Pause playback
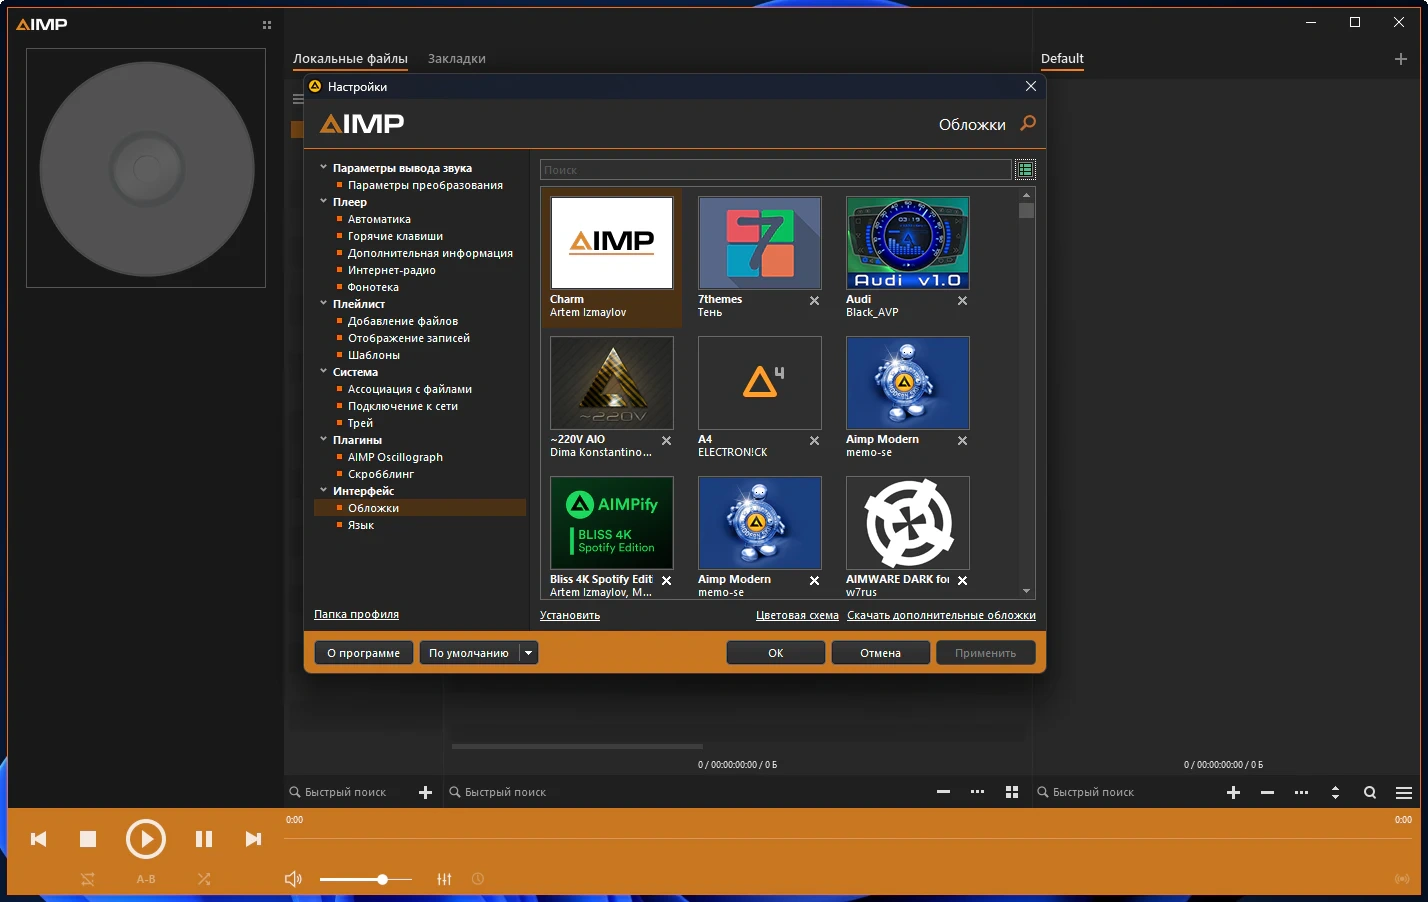Screen dimensions: 1428x902 tap(204, 839)
